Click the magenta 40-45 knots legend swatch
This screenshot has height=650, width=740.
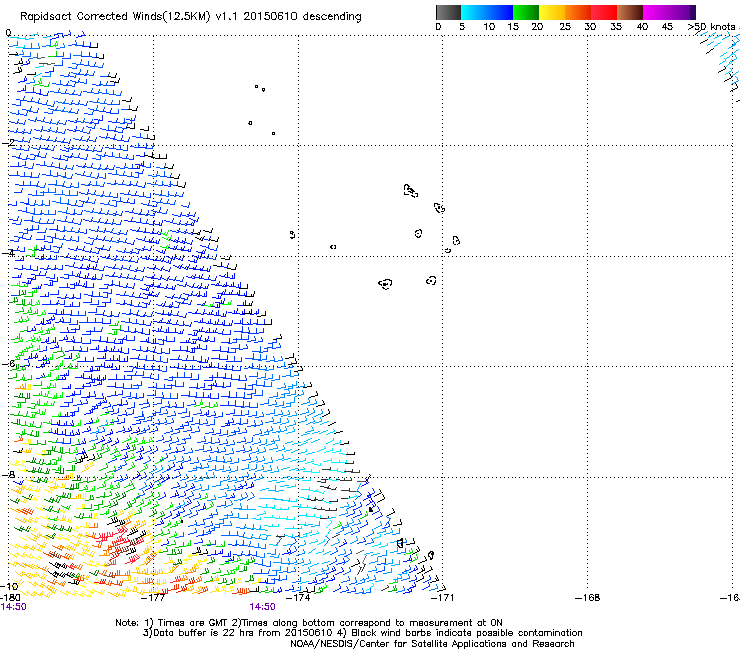656,12
